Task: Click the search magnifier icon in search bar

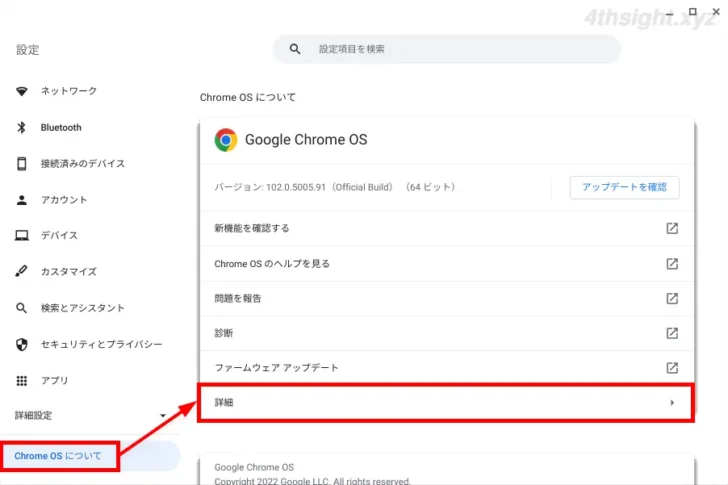Action: [x=295, y=49]
